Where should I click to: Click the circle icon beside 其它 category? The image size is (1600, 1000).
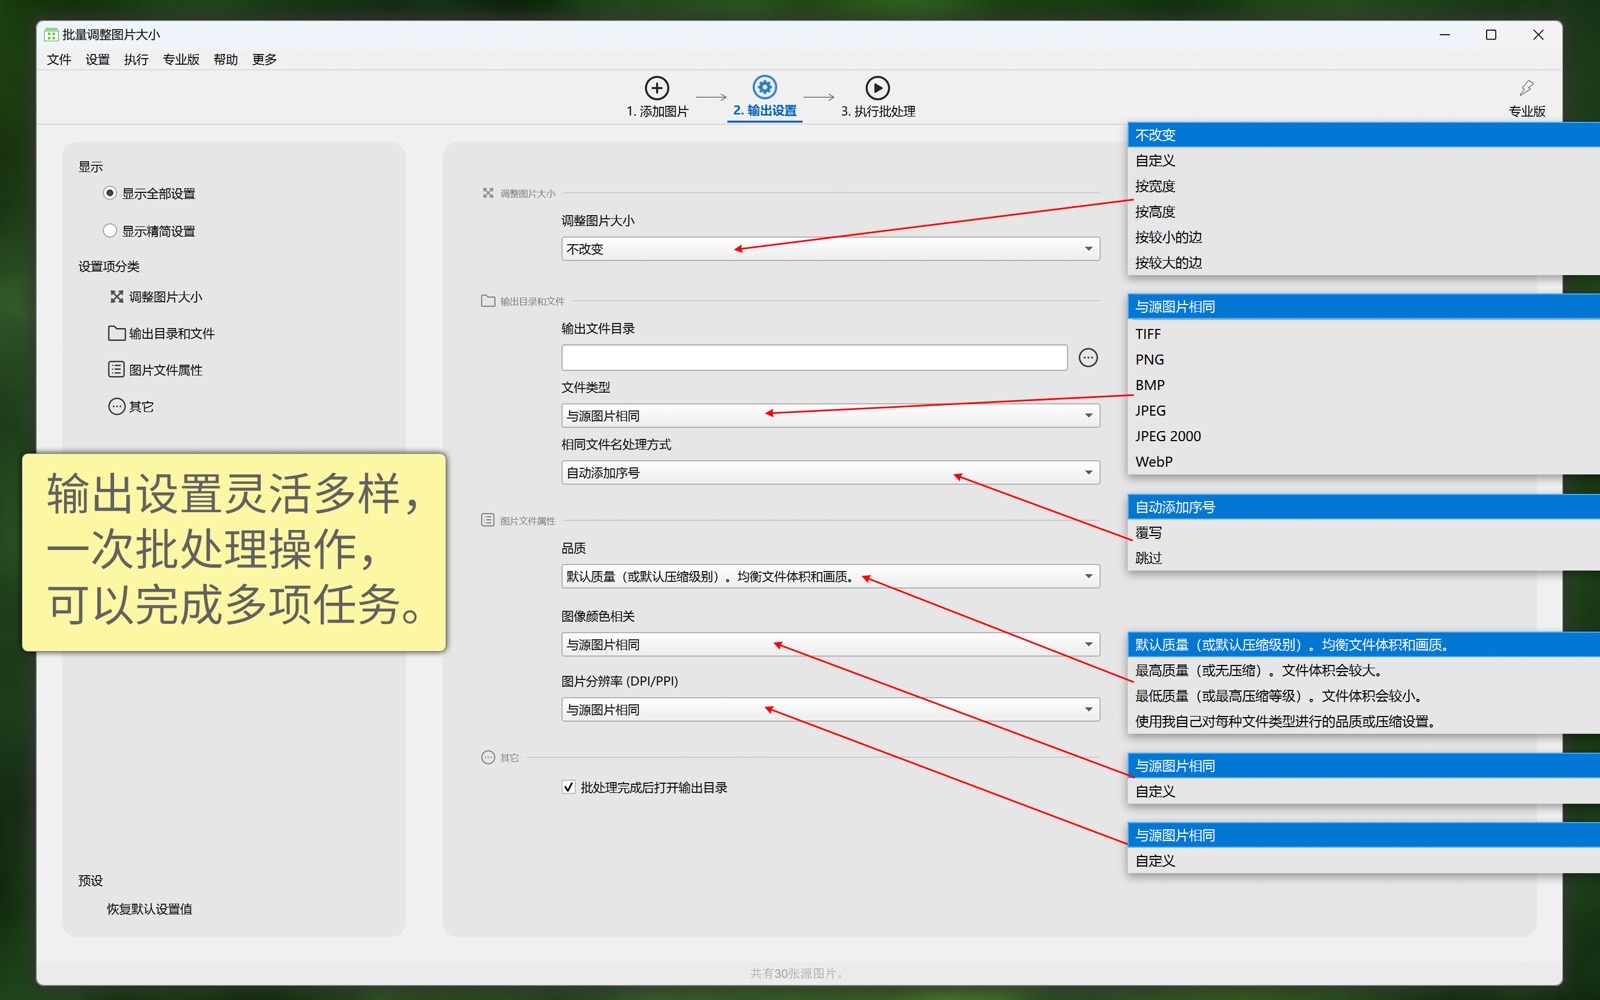pyautogui.click(x=117, y=406)
